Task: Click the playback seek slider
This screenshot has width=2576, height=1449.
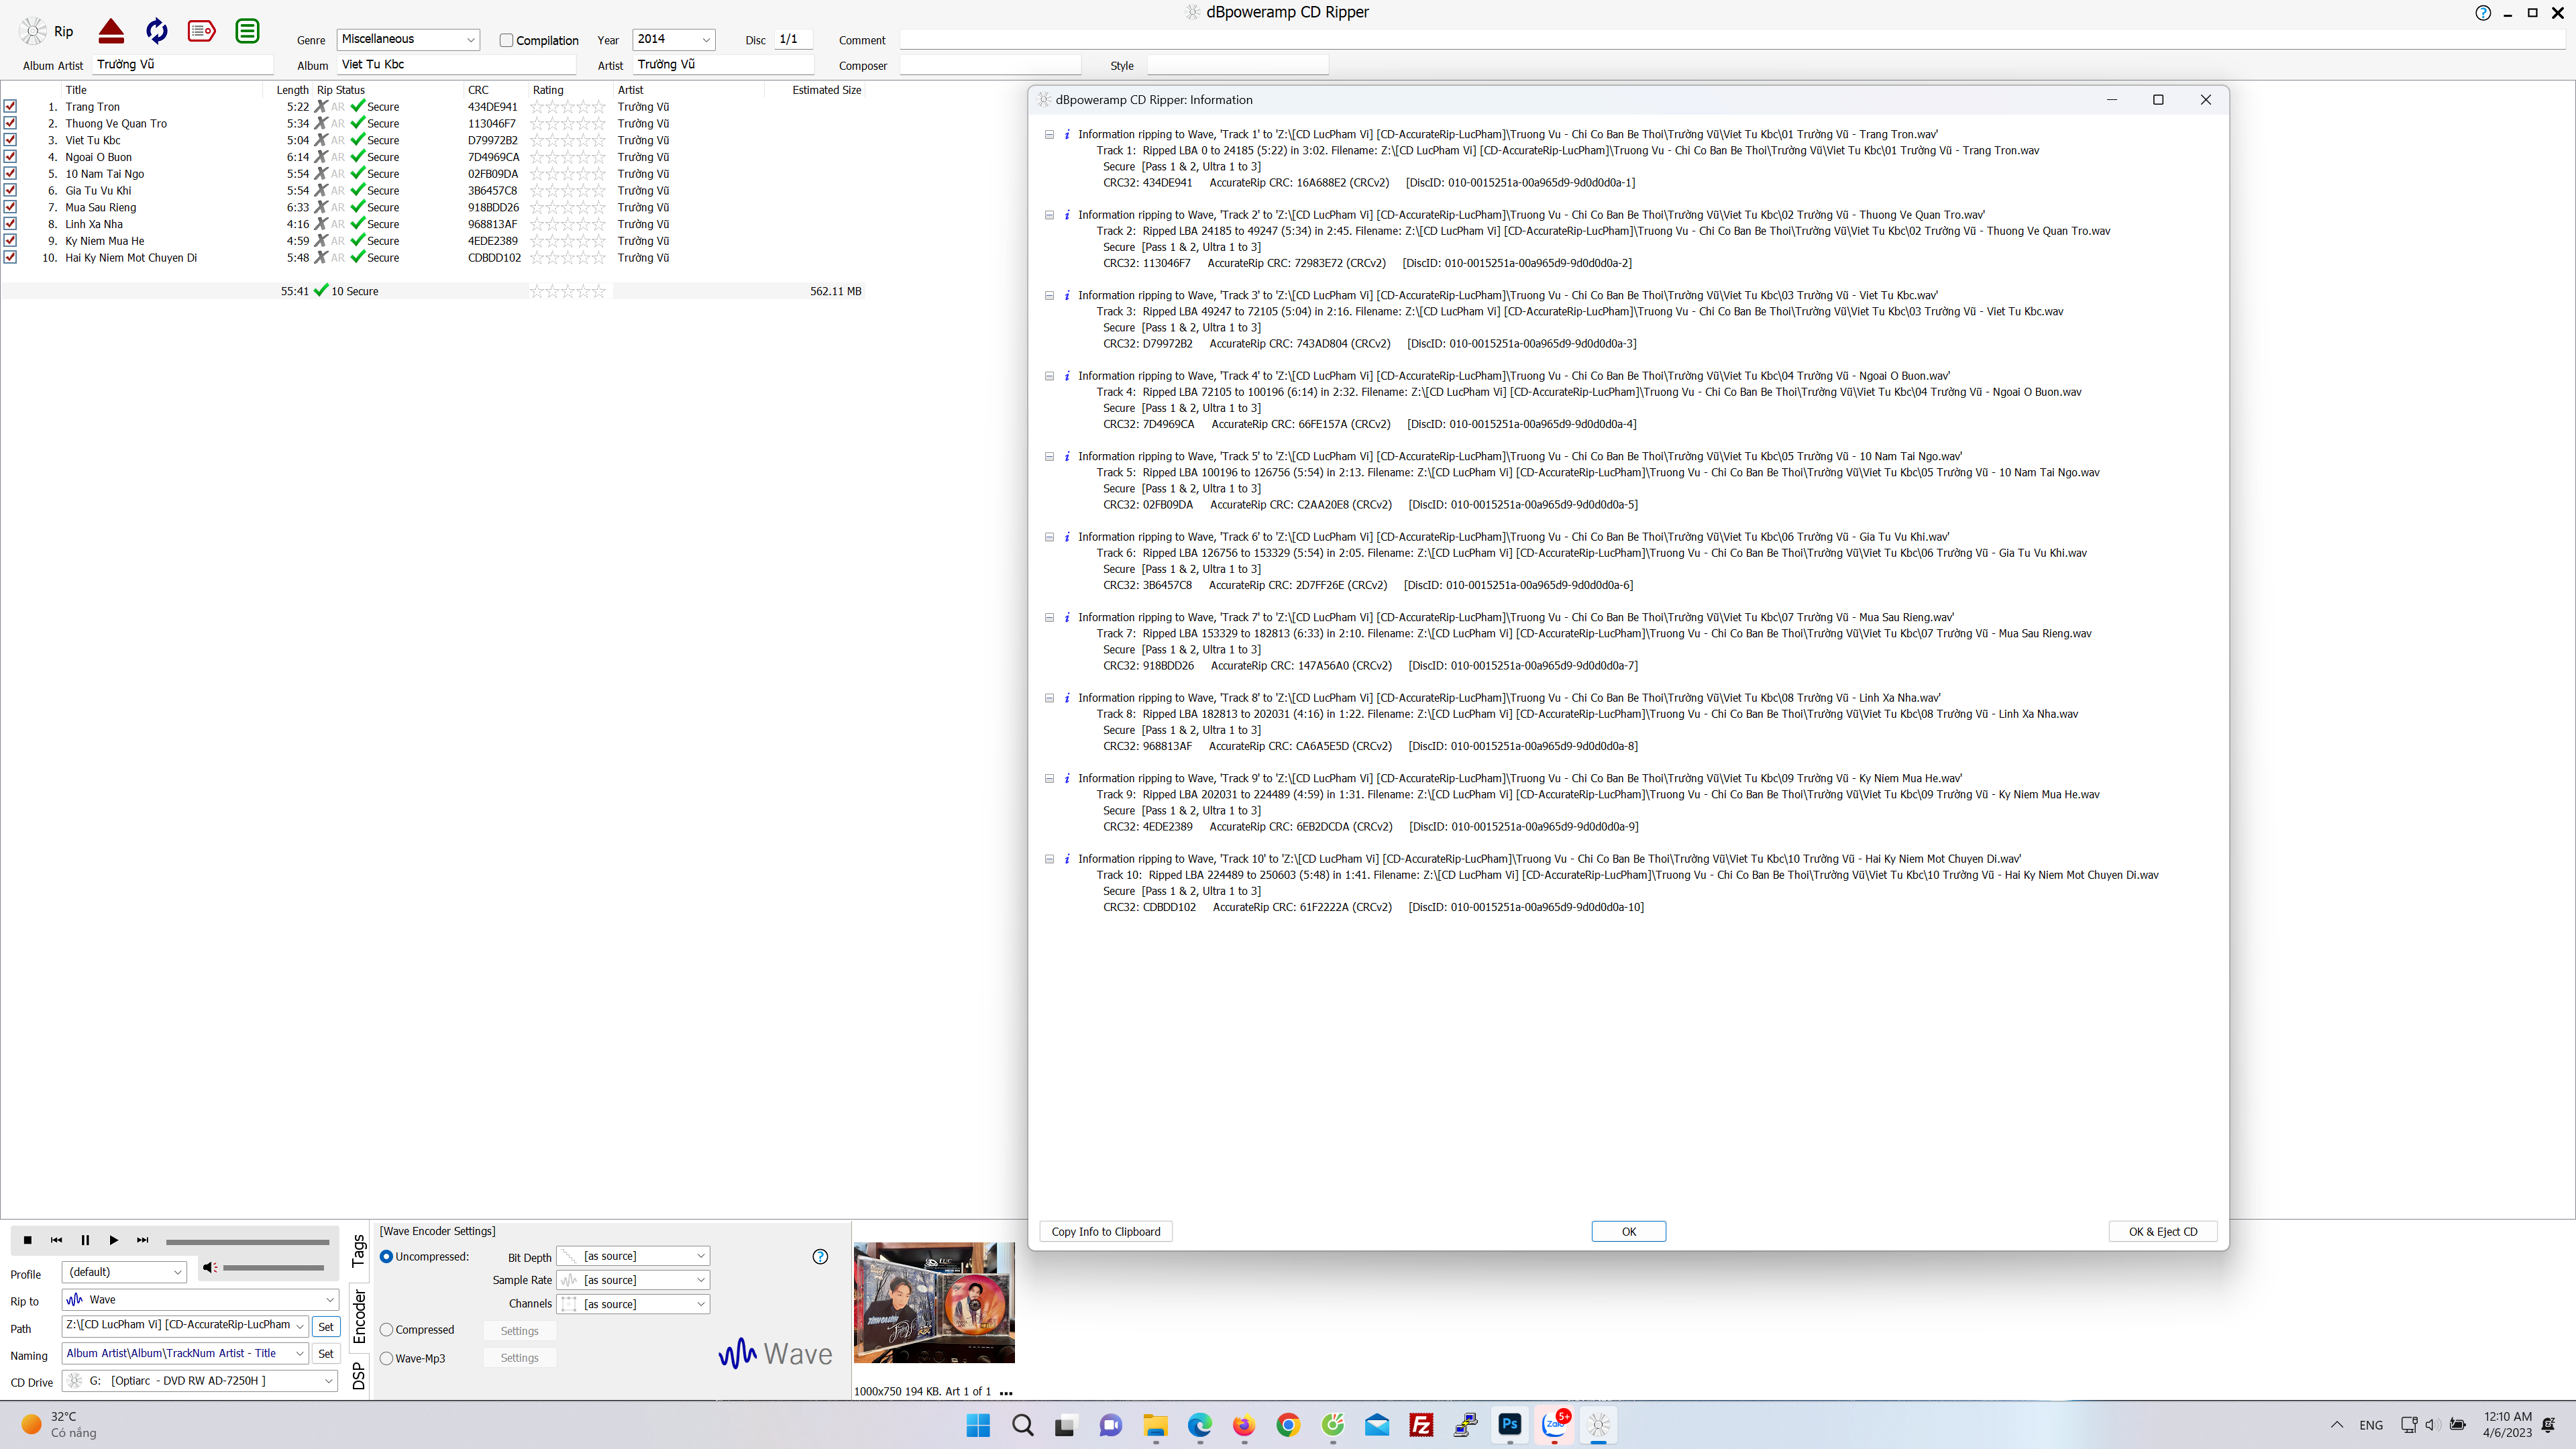Action: tap(248, 1242)
